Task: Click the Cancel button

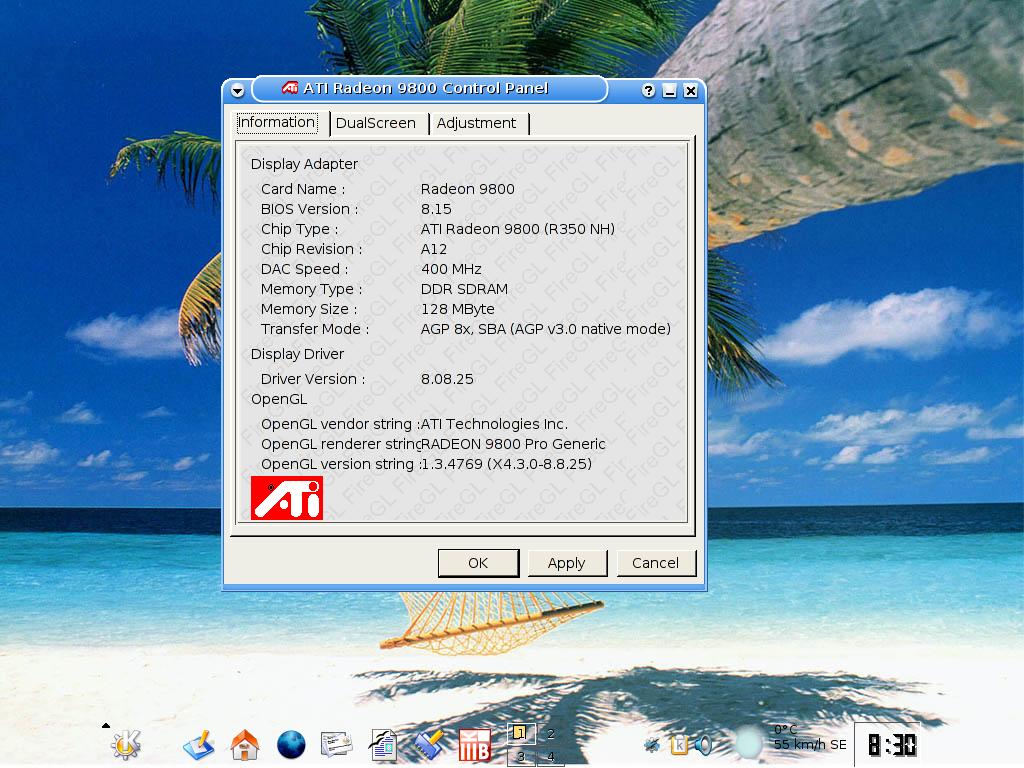Action: coord(655,563)
